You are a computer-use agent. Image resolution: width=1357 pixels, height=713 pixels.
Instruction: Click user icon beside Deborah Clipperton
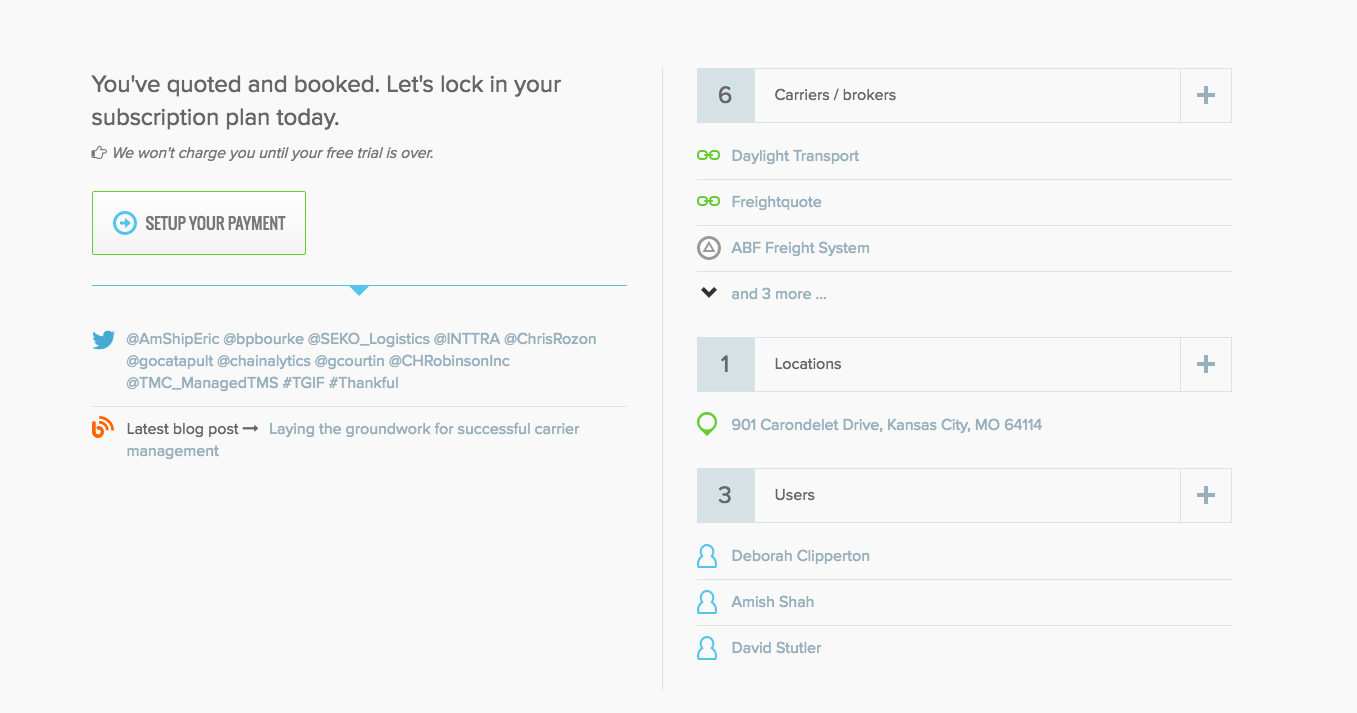point(707,556)
